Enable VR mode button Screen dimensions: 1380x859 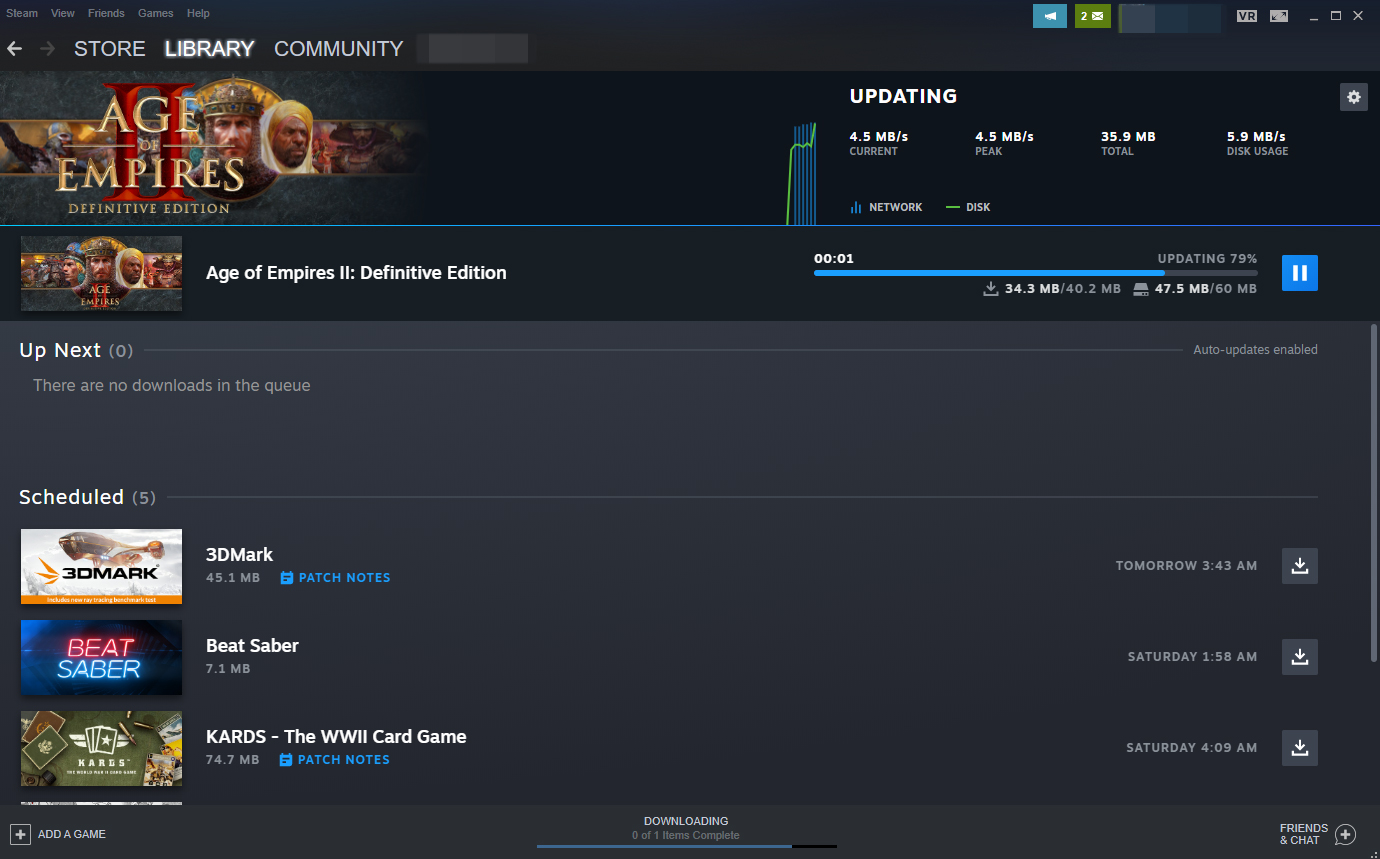click(1246, 16)
